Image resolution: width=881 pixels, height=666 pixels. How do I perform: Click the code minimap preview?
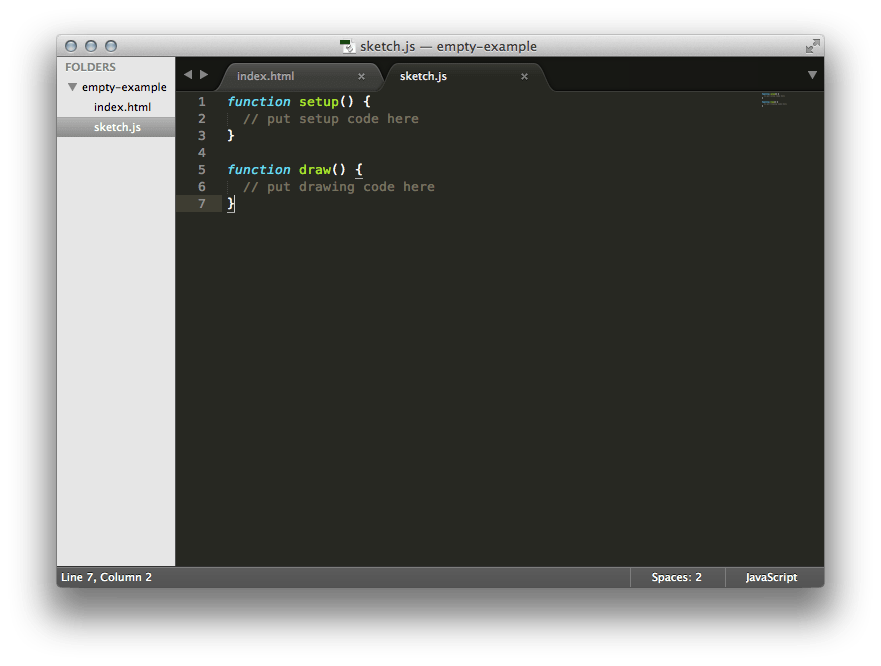774,99
